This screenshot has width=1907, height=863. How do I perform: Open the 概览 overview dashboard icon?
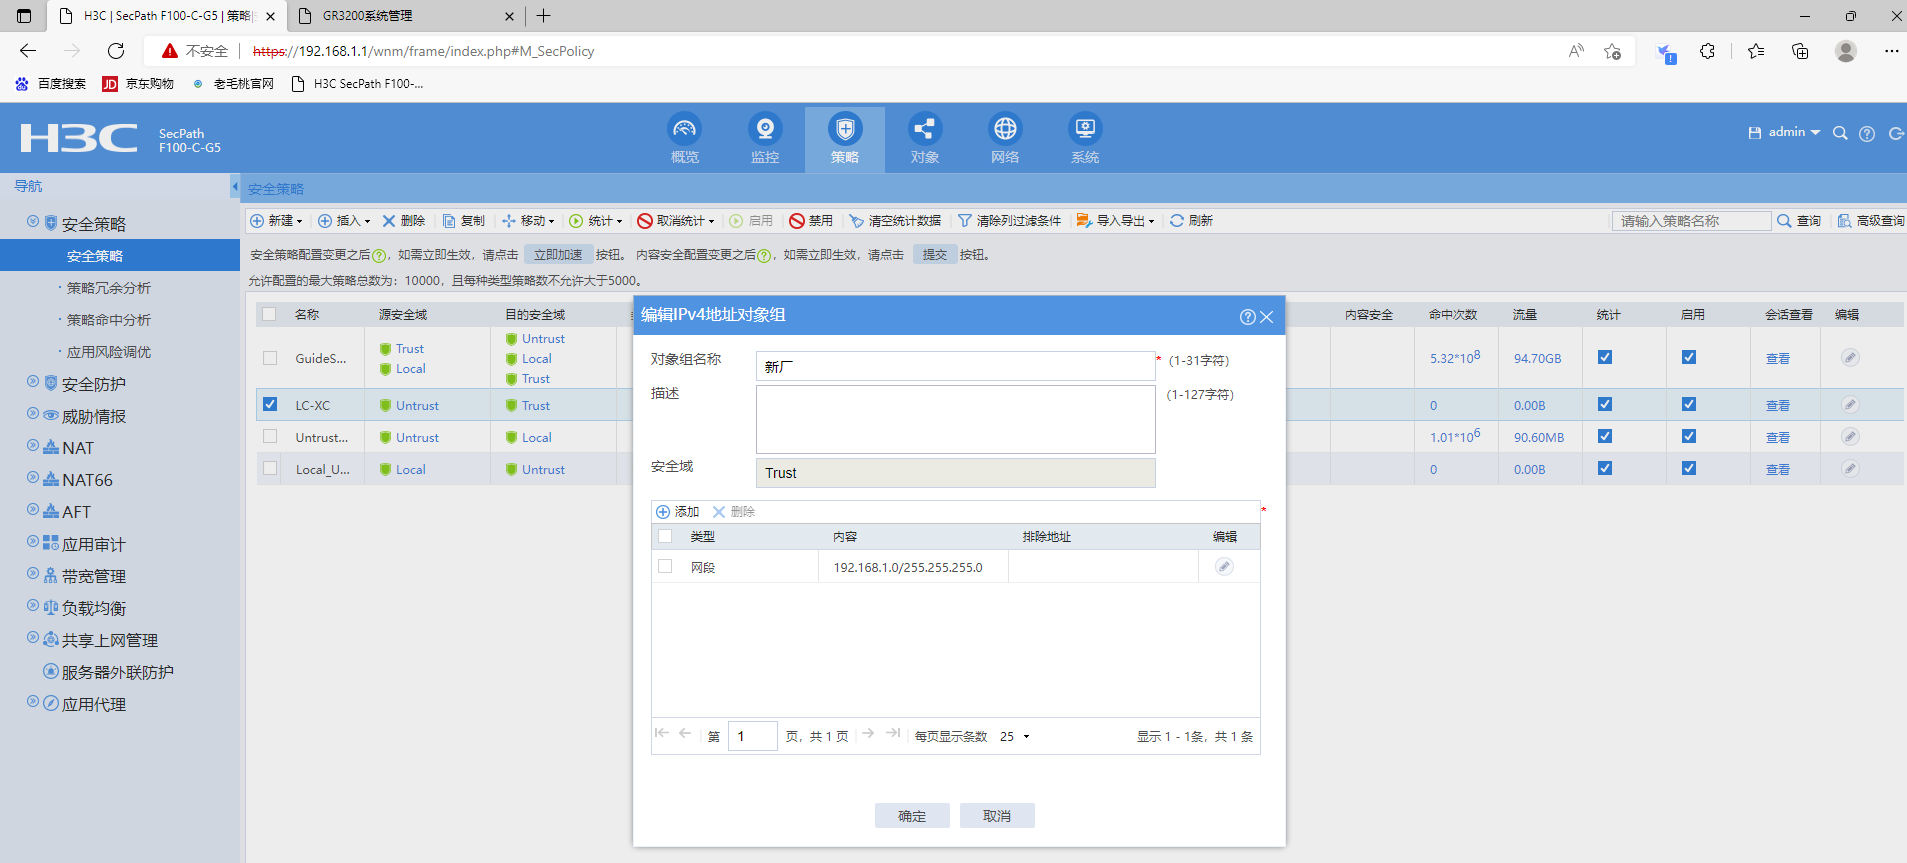coord(684,130)
